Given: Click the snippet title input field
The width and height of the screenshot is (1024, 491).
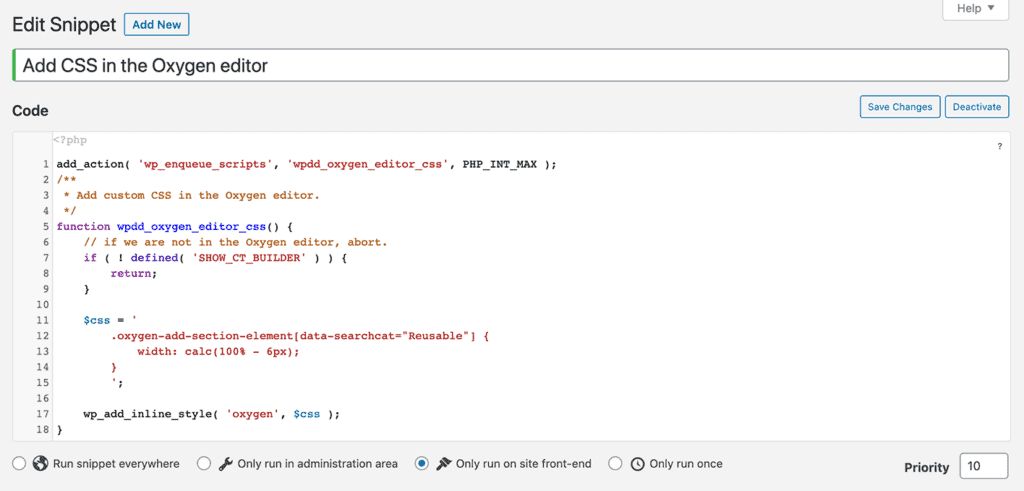Looking at the screenshot, I should [511, 65].
